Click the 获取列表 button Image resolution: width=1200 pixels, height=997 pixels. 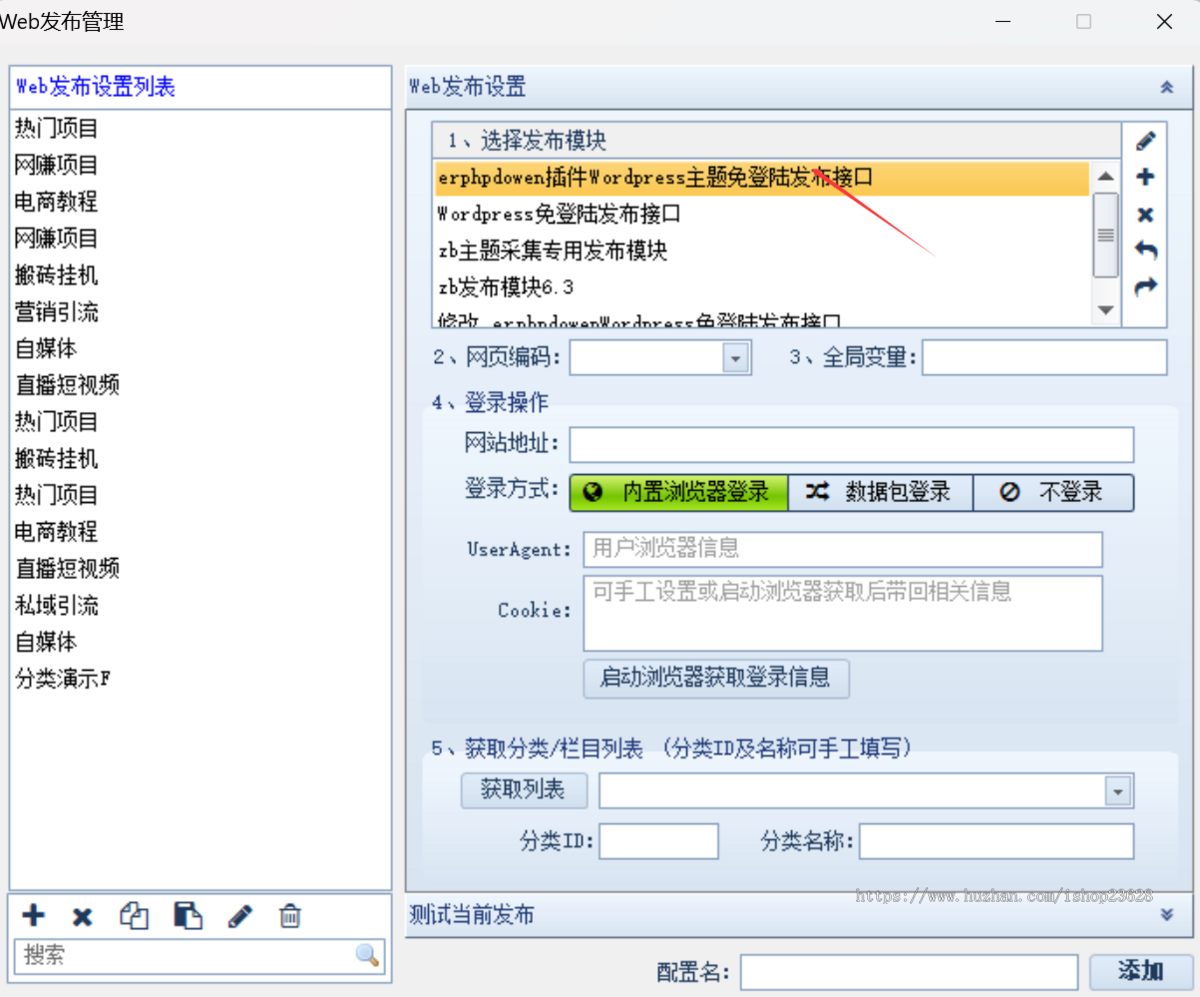coord(524,790)
